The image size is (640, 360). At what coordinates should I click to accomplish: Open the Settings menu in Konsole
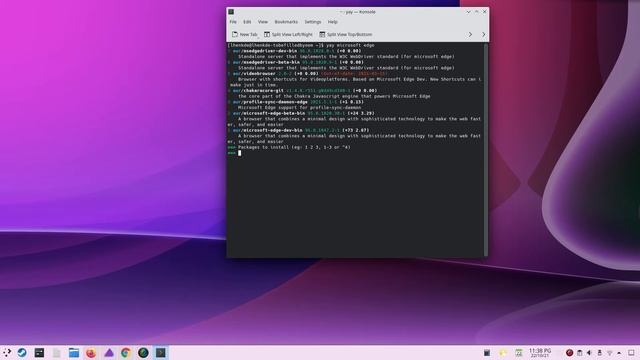pyautogui.click(x=313, y=22)
